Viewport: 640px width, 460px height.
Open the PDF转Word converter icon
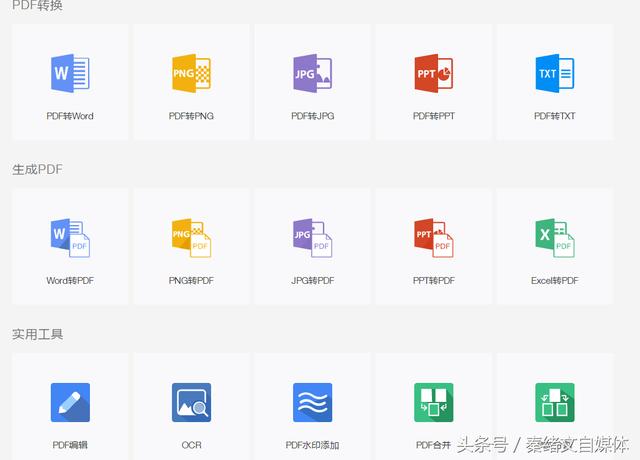70,73
